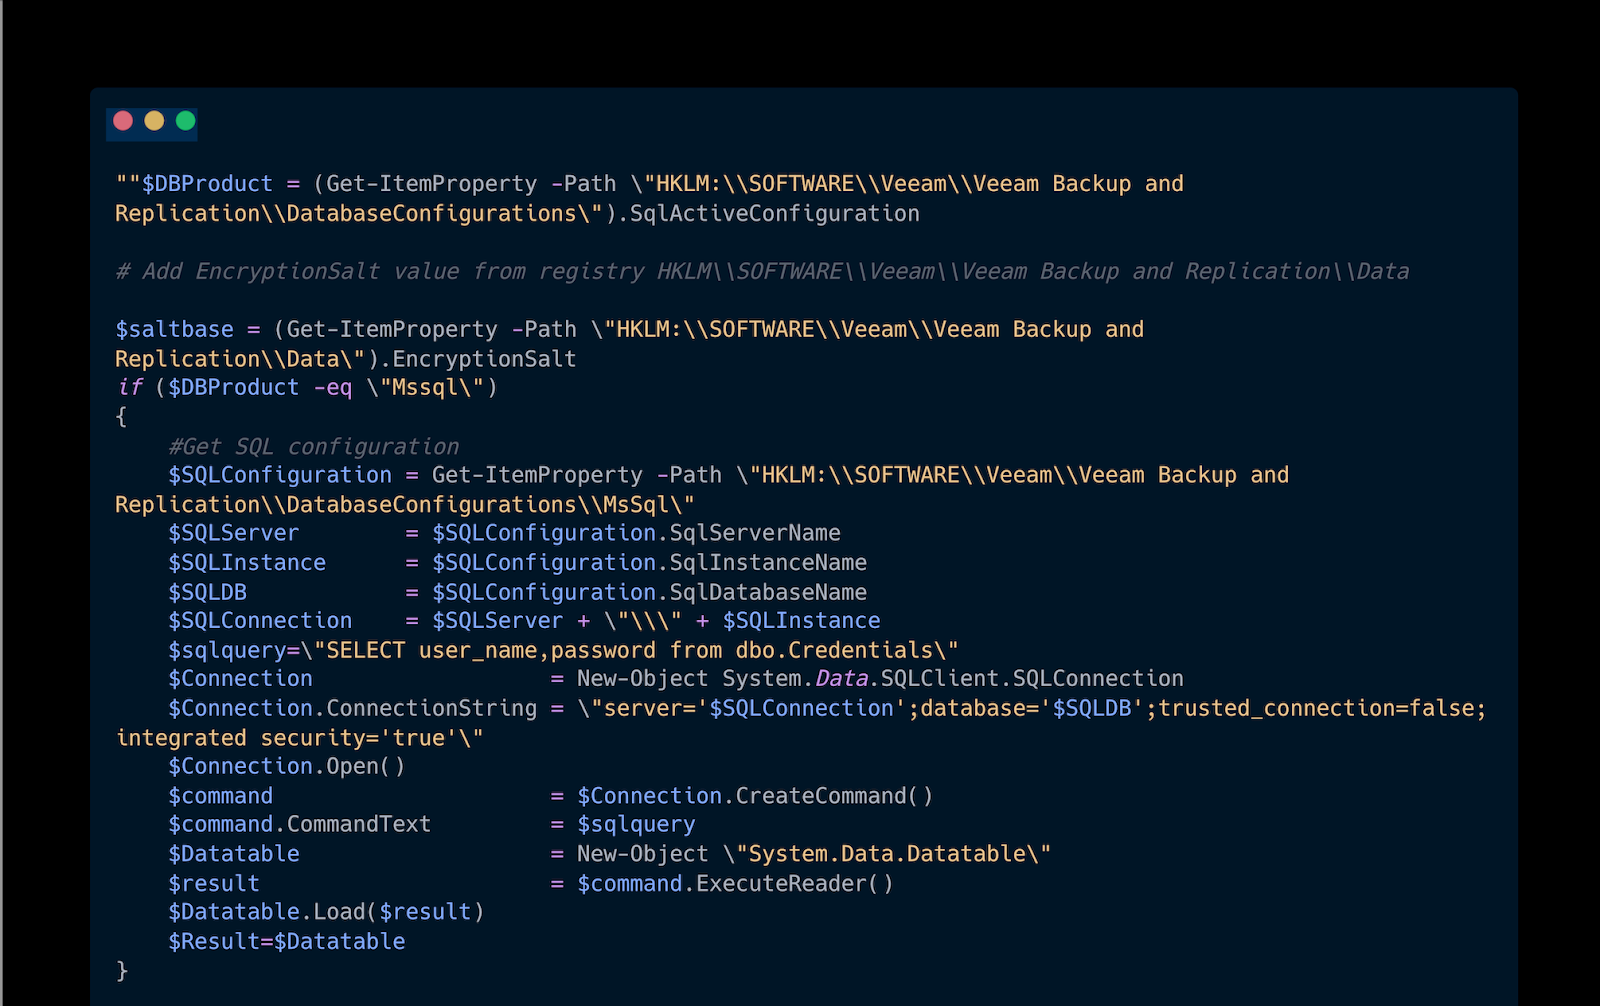This screenshot has width=1600, height=1006.
Task: Click the $Connection.Open() method call
Action: tap(285, 766)
